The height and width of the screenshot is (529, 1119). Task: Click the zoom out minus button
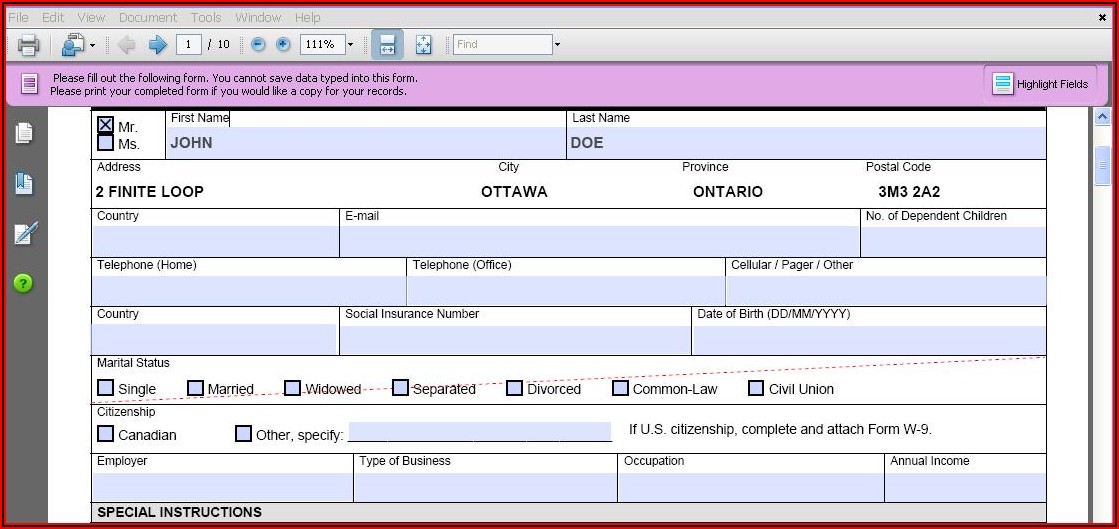click(258, 45)
